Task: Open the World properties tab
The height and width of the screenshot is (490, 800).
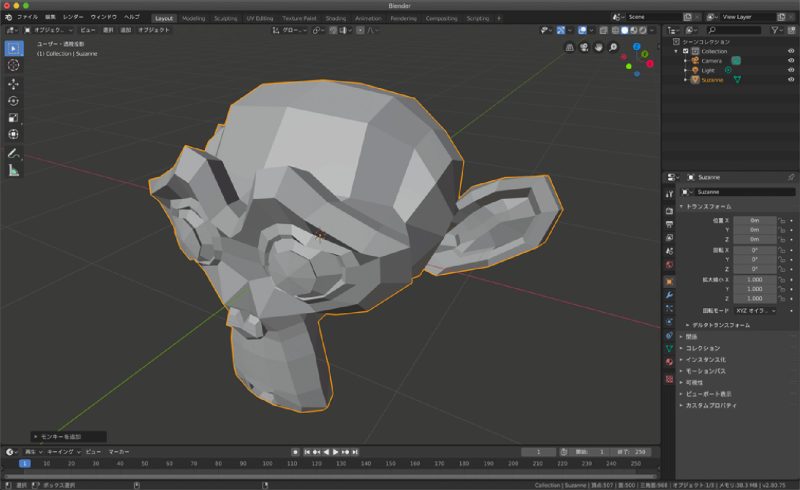Action: pyautogui.click(x=669, y=264)
